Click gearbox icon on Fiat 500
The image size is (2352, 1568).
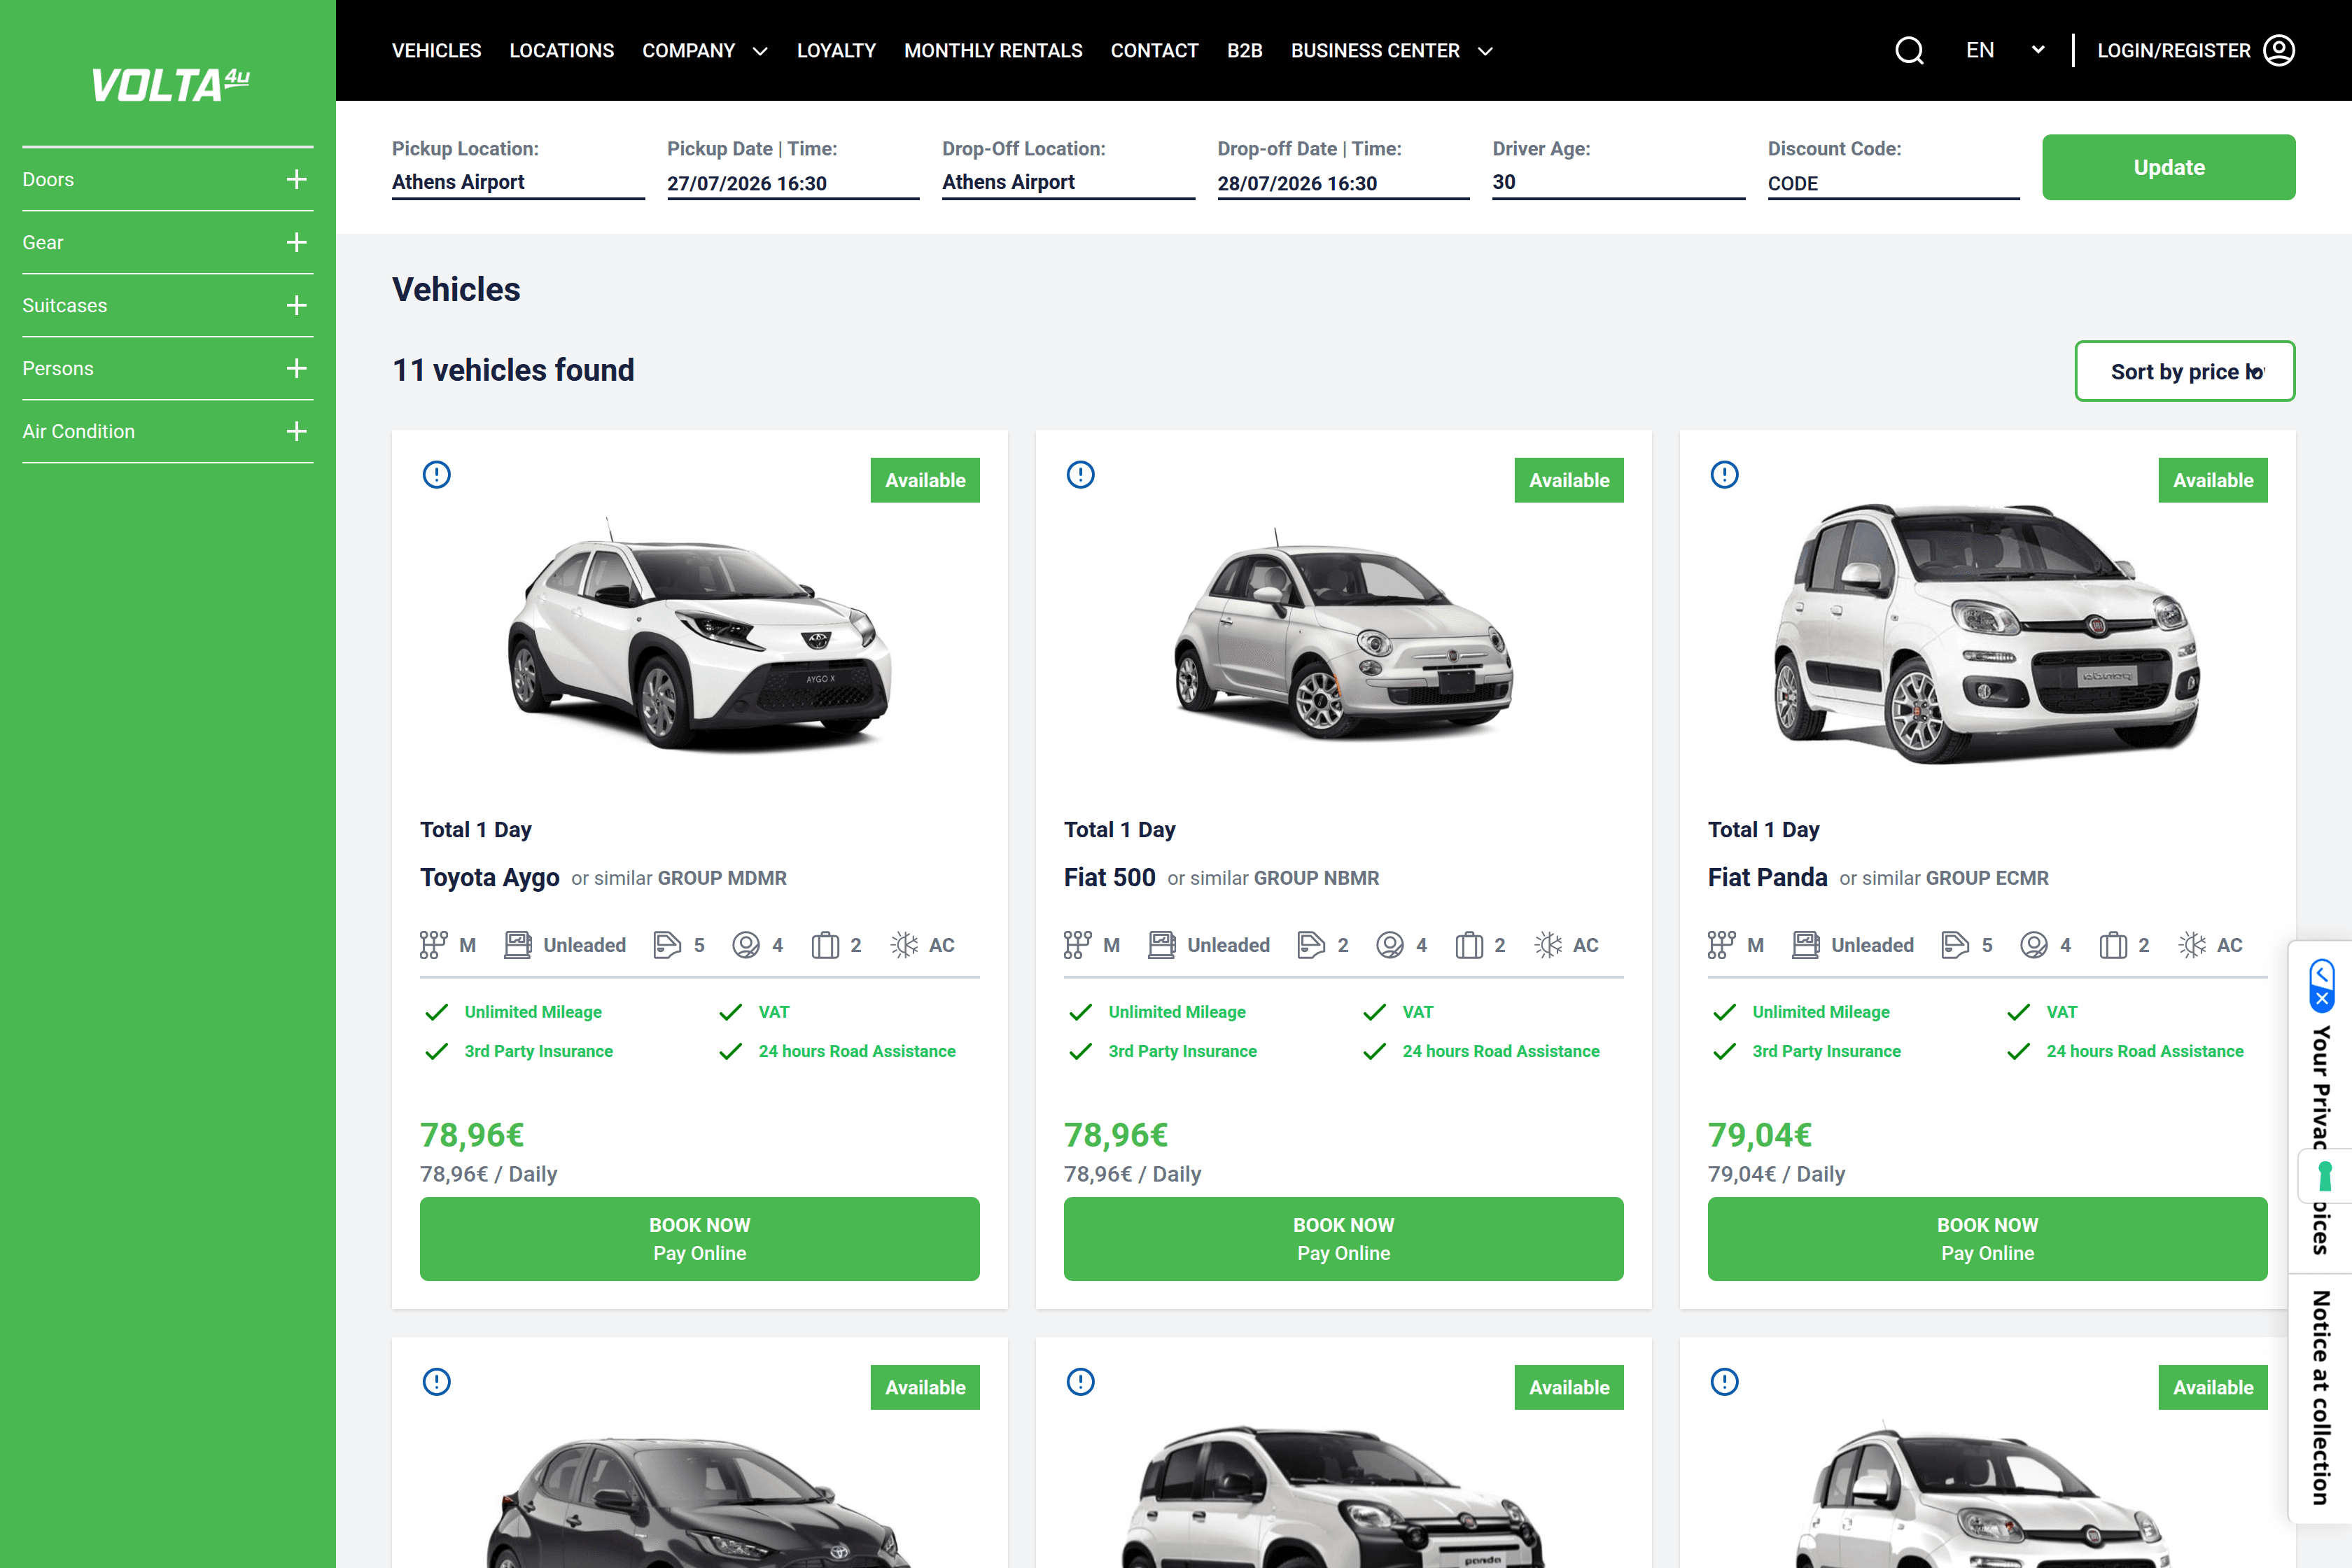point(1078,945)
